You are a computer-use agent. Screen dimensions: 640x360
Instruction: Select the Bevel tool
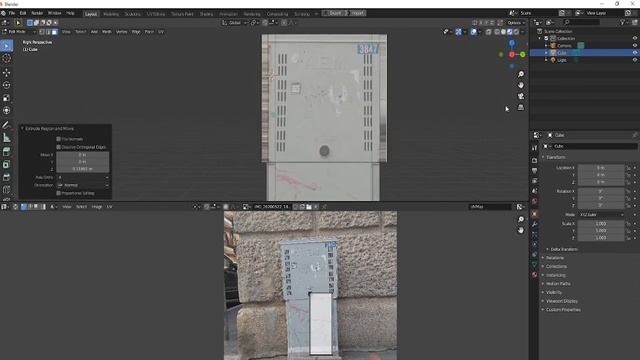7,177
